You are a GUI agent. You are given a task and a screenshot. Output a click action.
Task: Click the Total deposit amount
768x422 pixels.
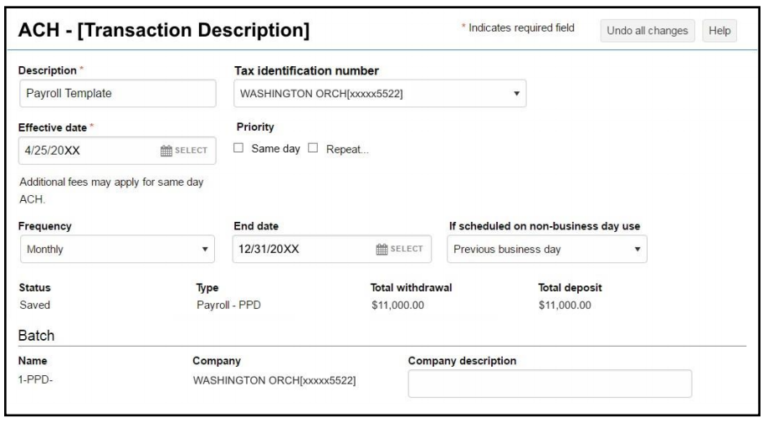(565, 304)
